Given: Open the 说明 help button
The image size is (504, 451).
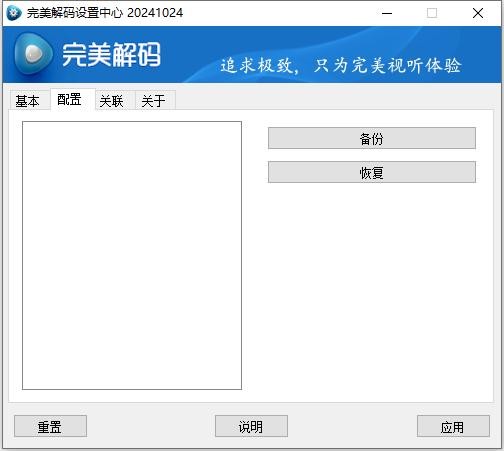Looking at the screenshot, I should click(251, 426).
